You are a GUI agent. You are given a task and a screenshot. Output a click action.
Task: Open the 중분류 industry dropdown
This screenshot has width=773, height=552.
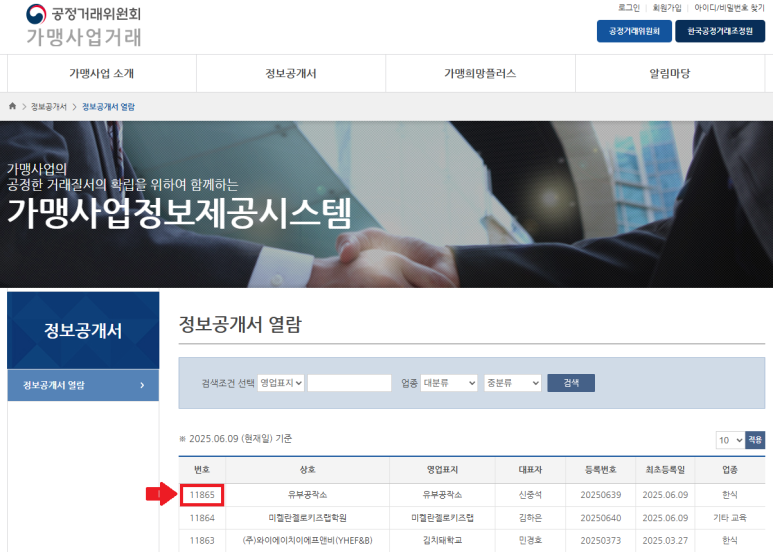click(513, 383)
